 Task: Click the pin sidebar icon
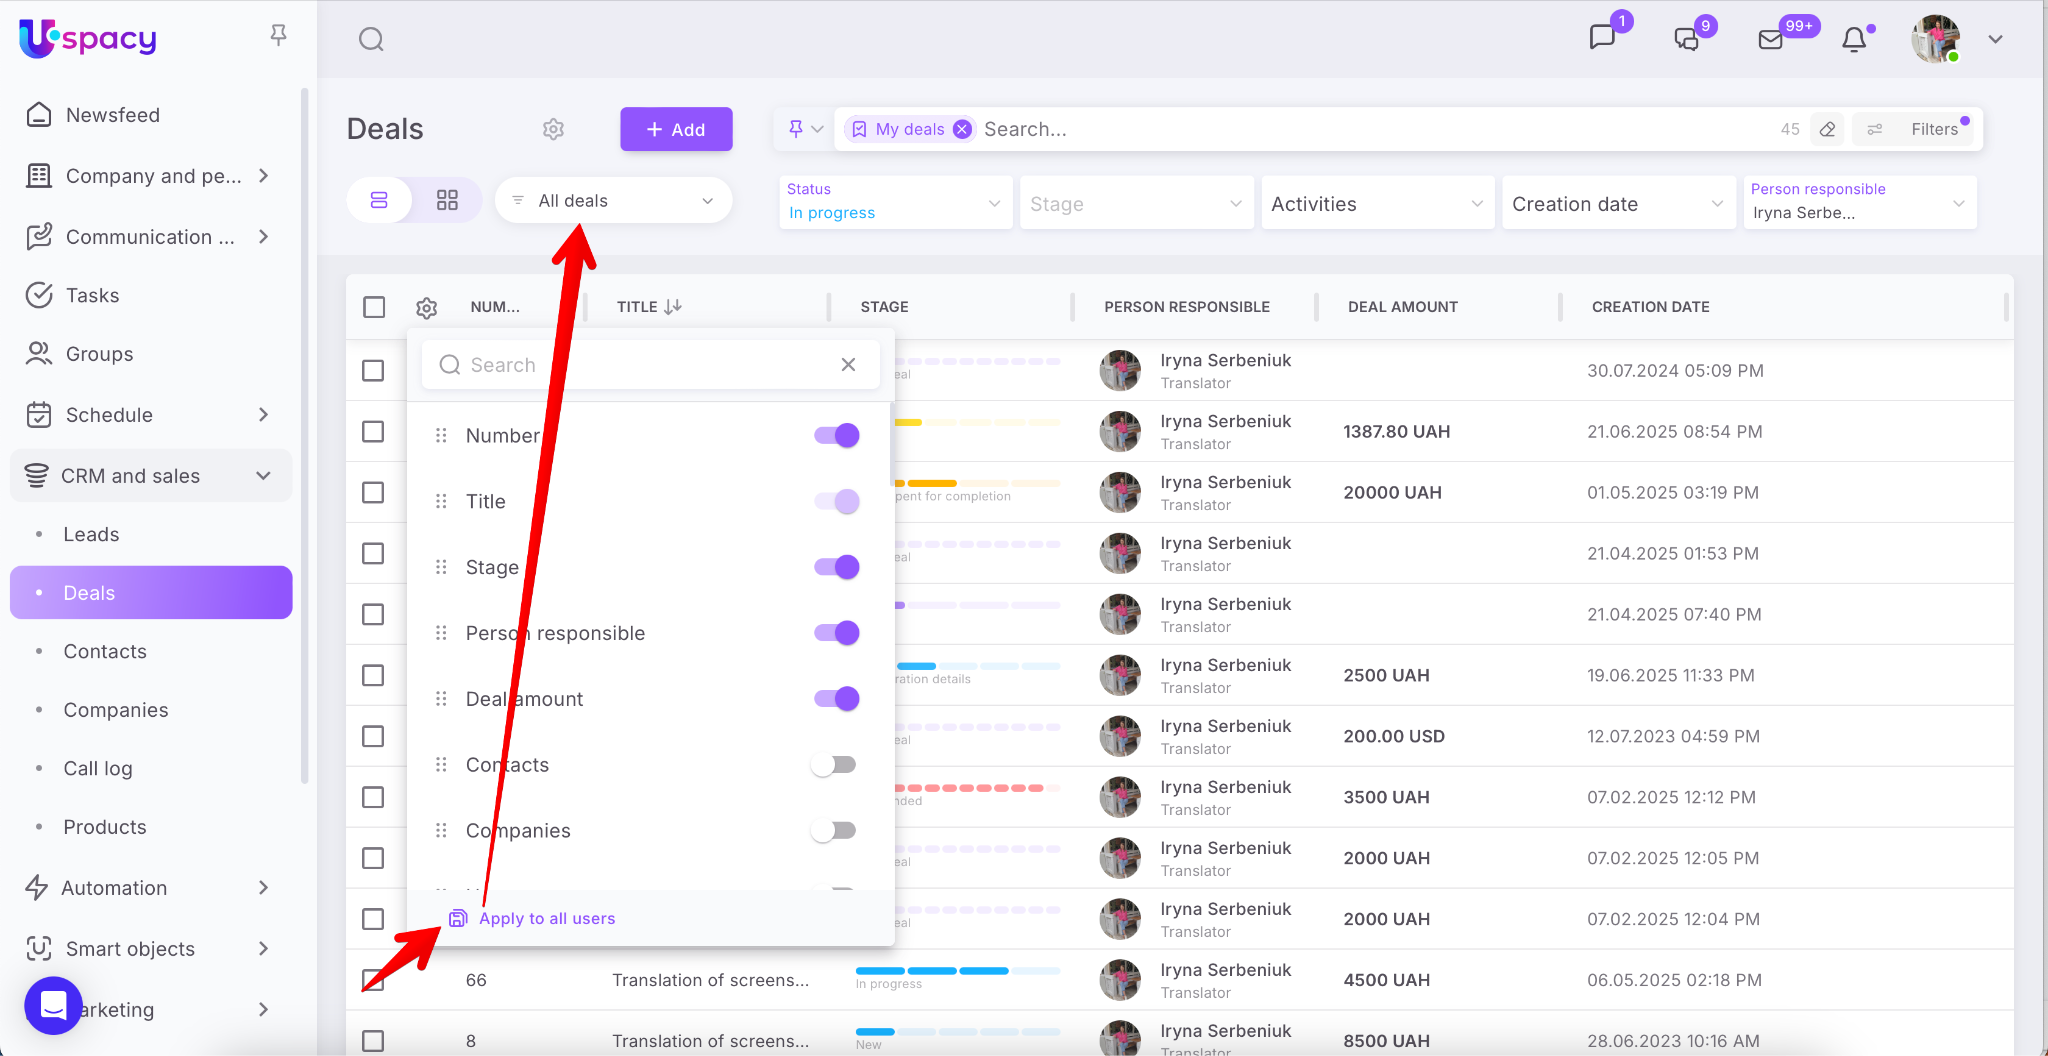tap(279, 36)
